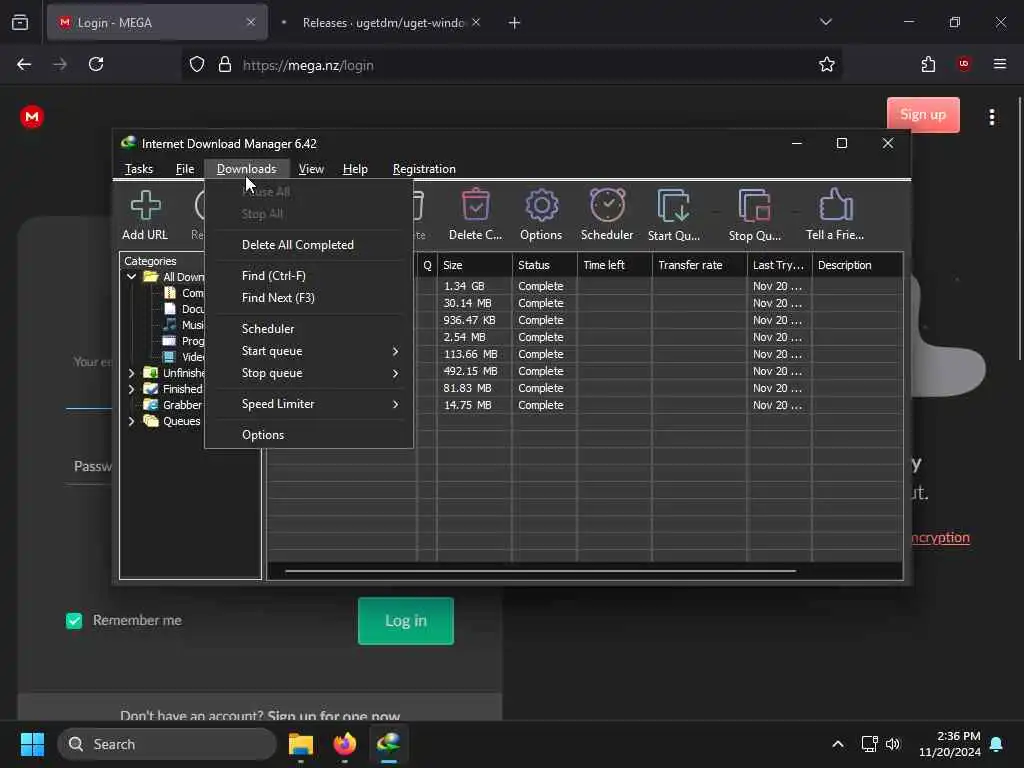Open the File menu in IDM
The image size is (1024, 768).
tap(185, 169)
